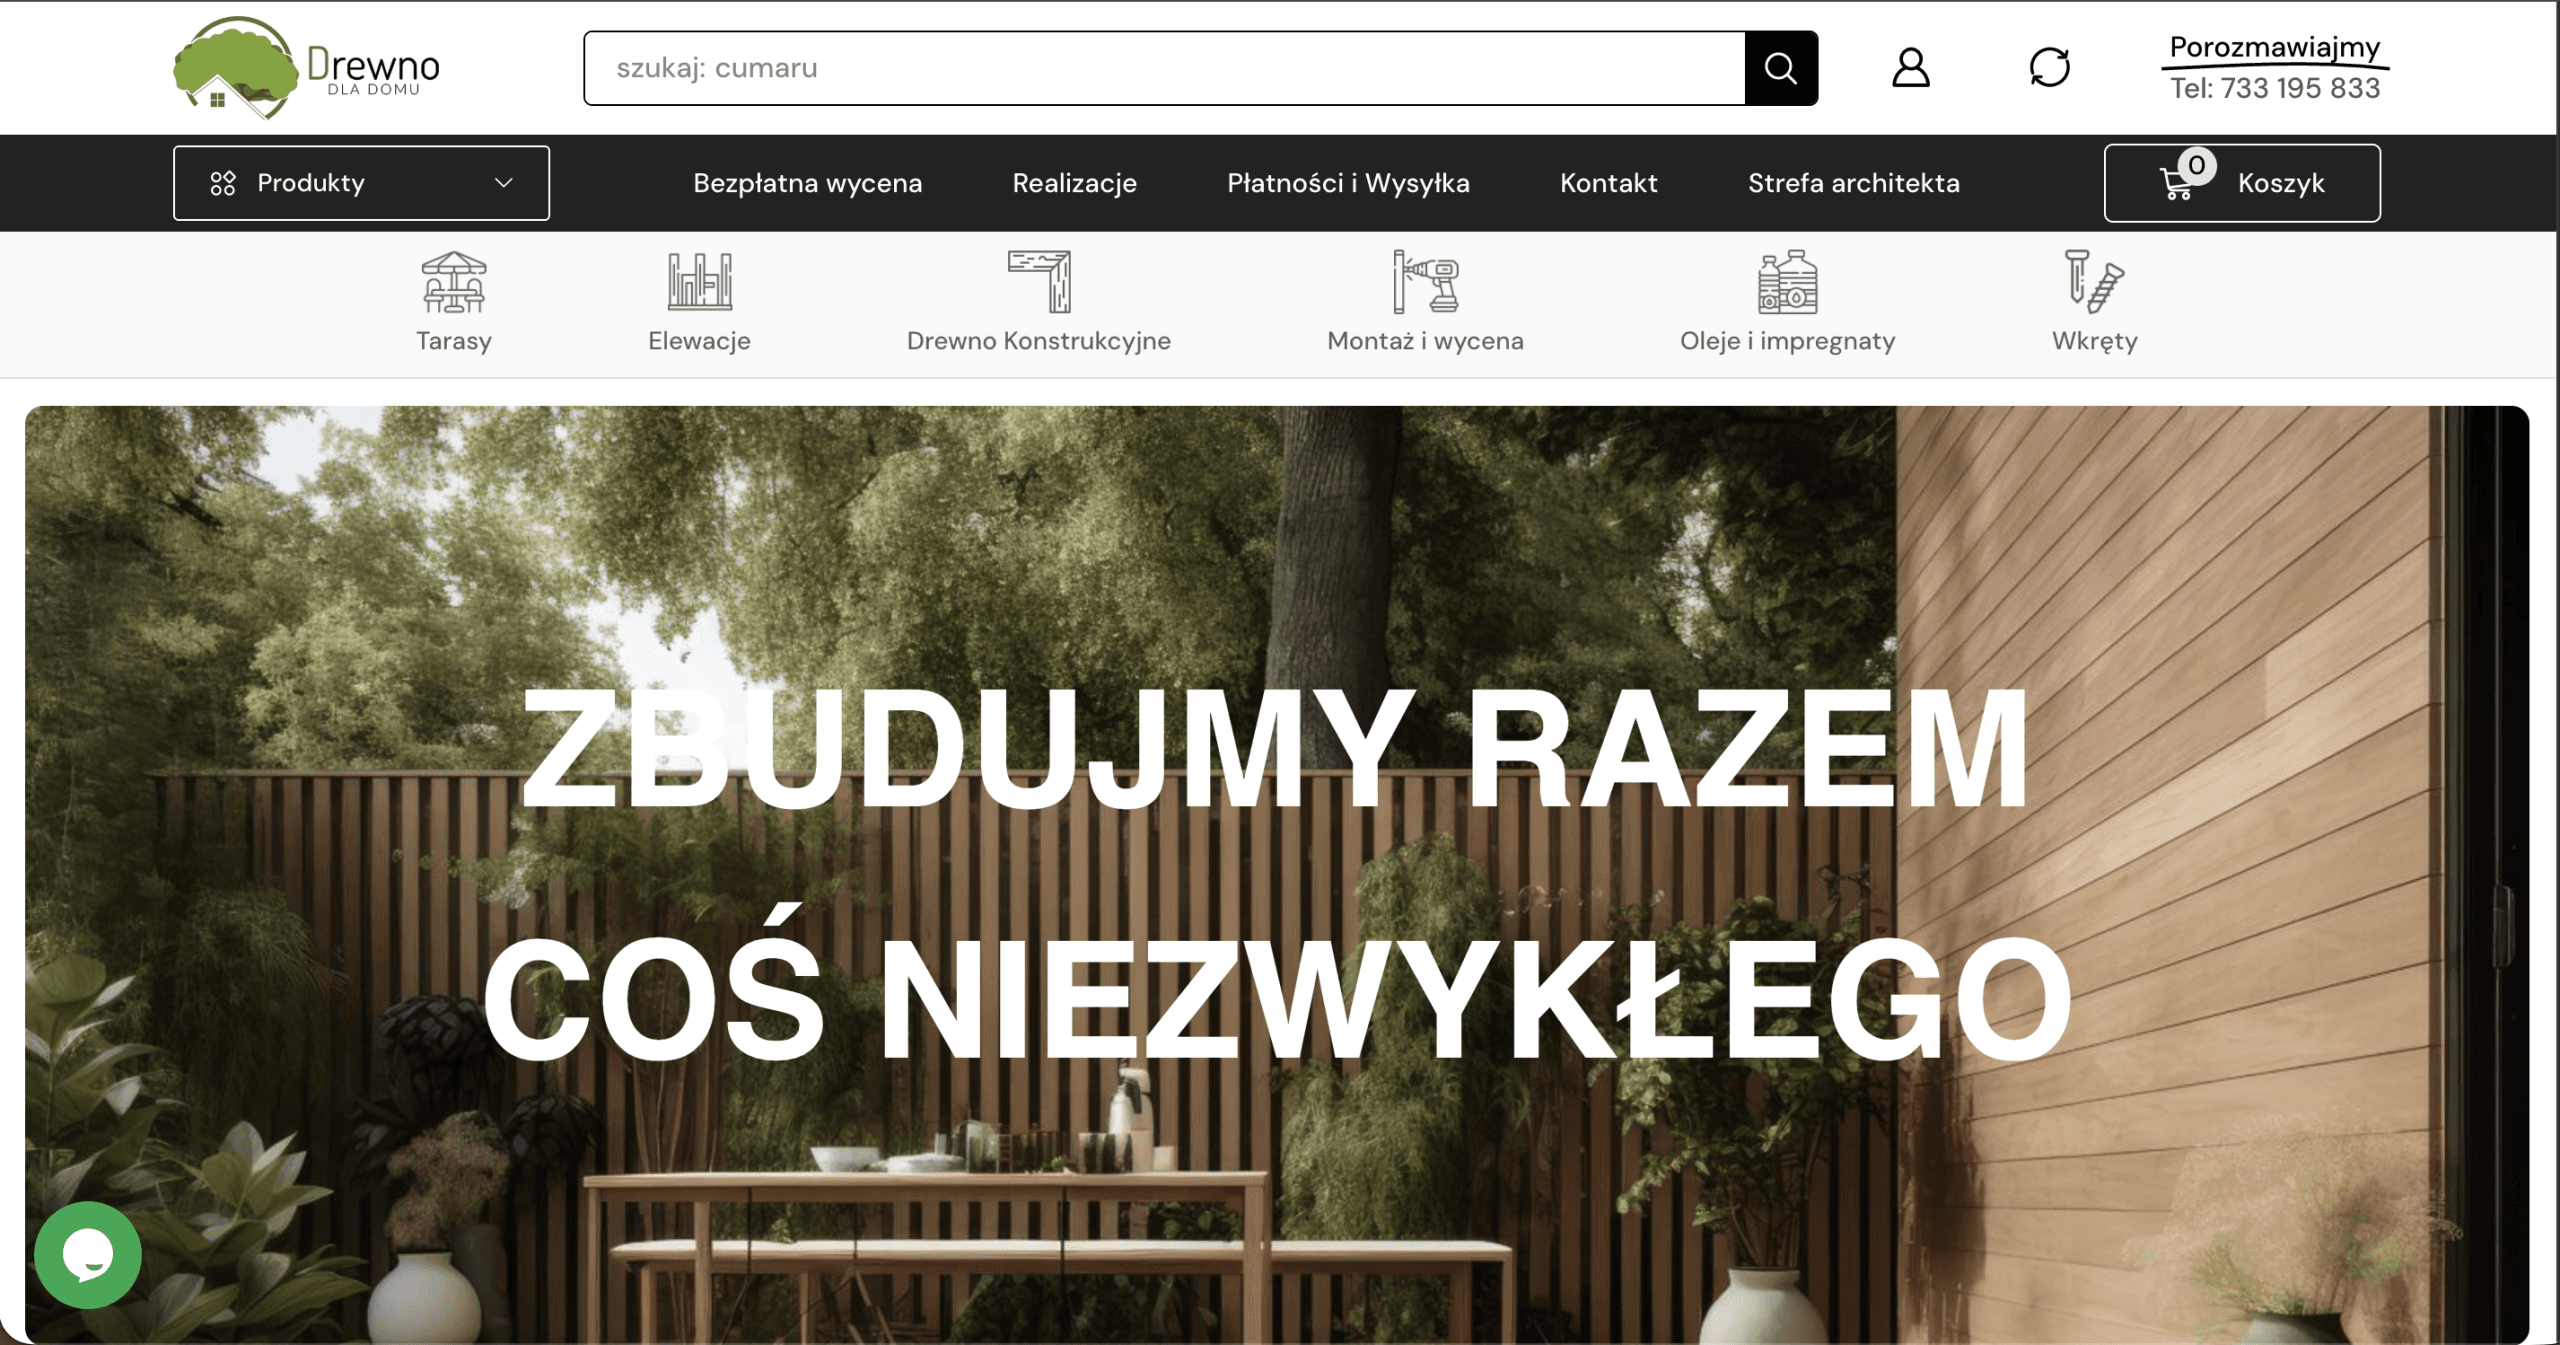Select the Elewacje fence icon
The height and width of the screenshot is (1345, 2560).
click(x=699, y=282)
